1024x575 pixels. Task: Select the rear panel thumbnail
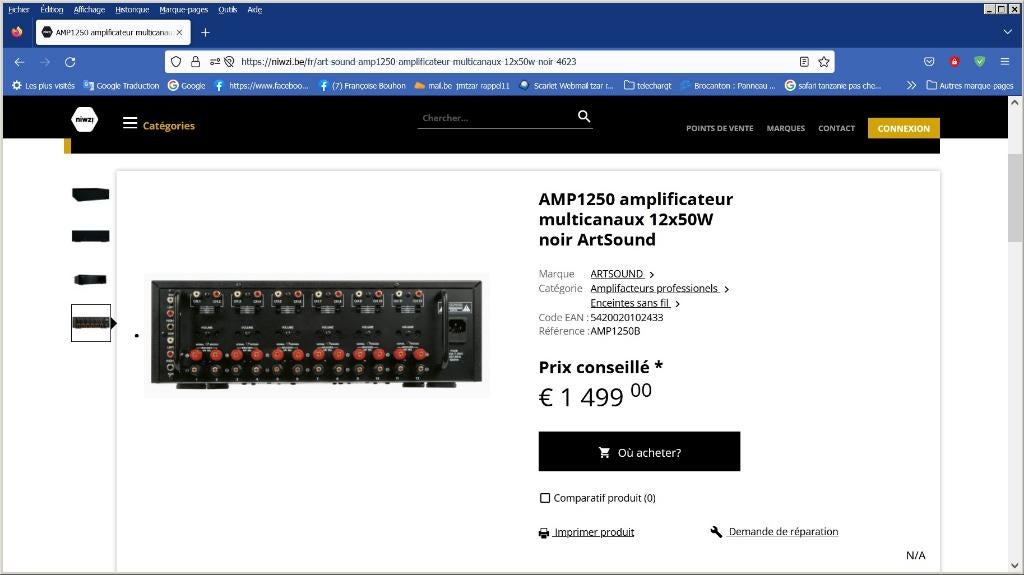pos(91,323)
